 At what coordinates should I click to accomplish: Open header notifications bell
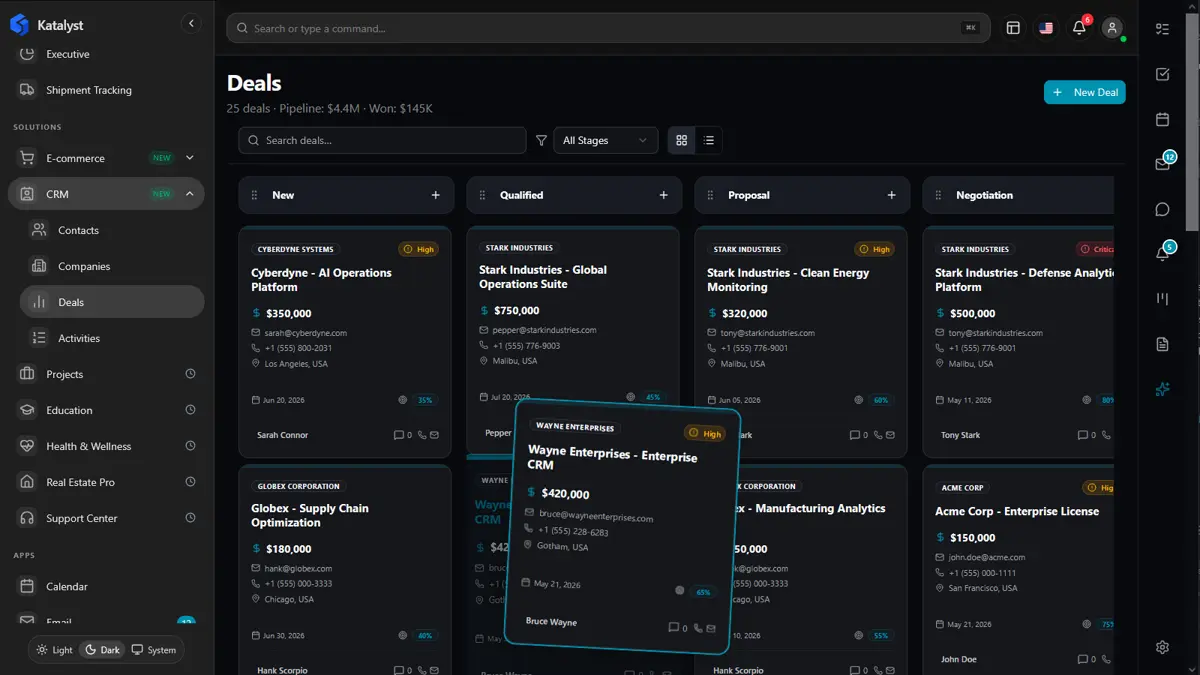(1079, 28)
